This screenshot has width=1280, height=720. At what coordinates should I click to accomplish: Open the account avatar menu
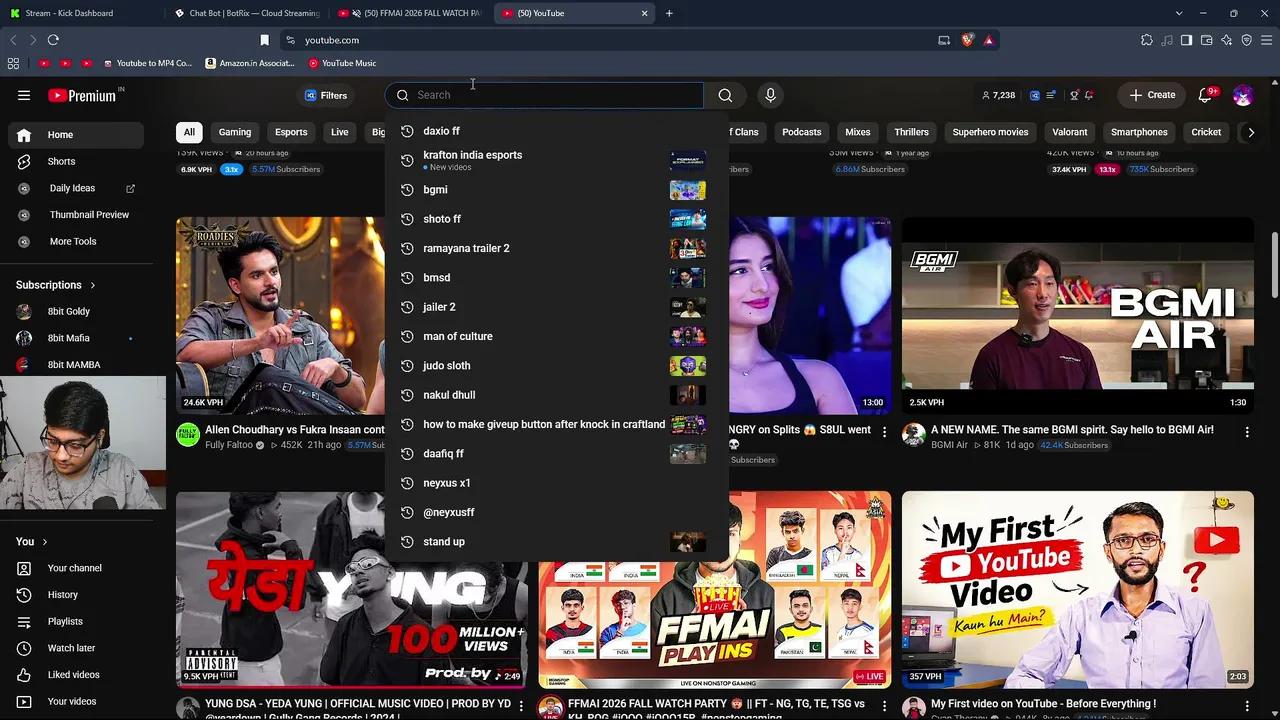click(x=1243, y=95)
